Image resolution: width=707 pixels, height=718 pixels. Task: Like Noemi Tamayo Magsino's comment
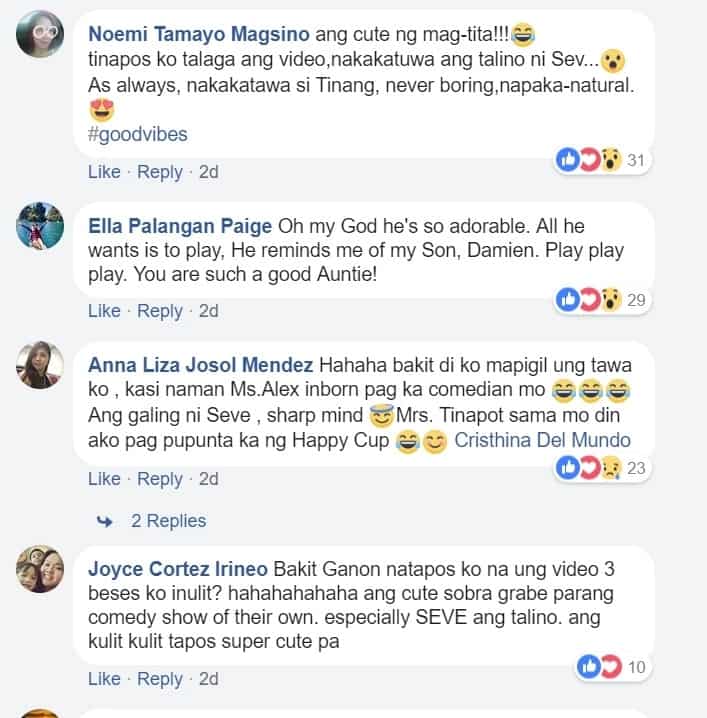pos(104,172)
